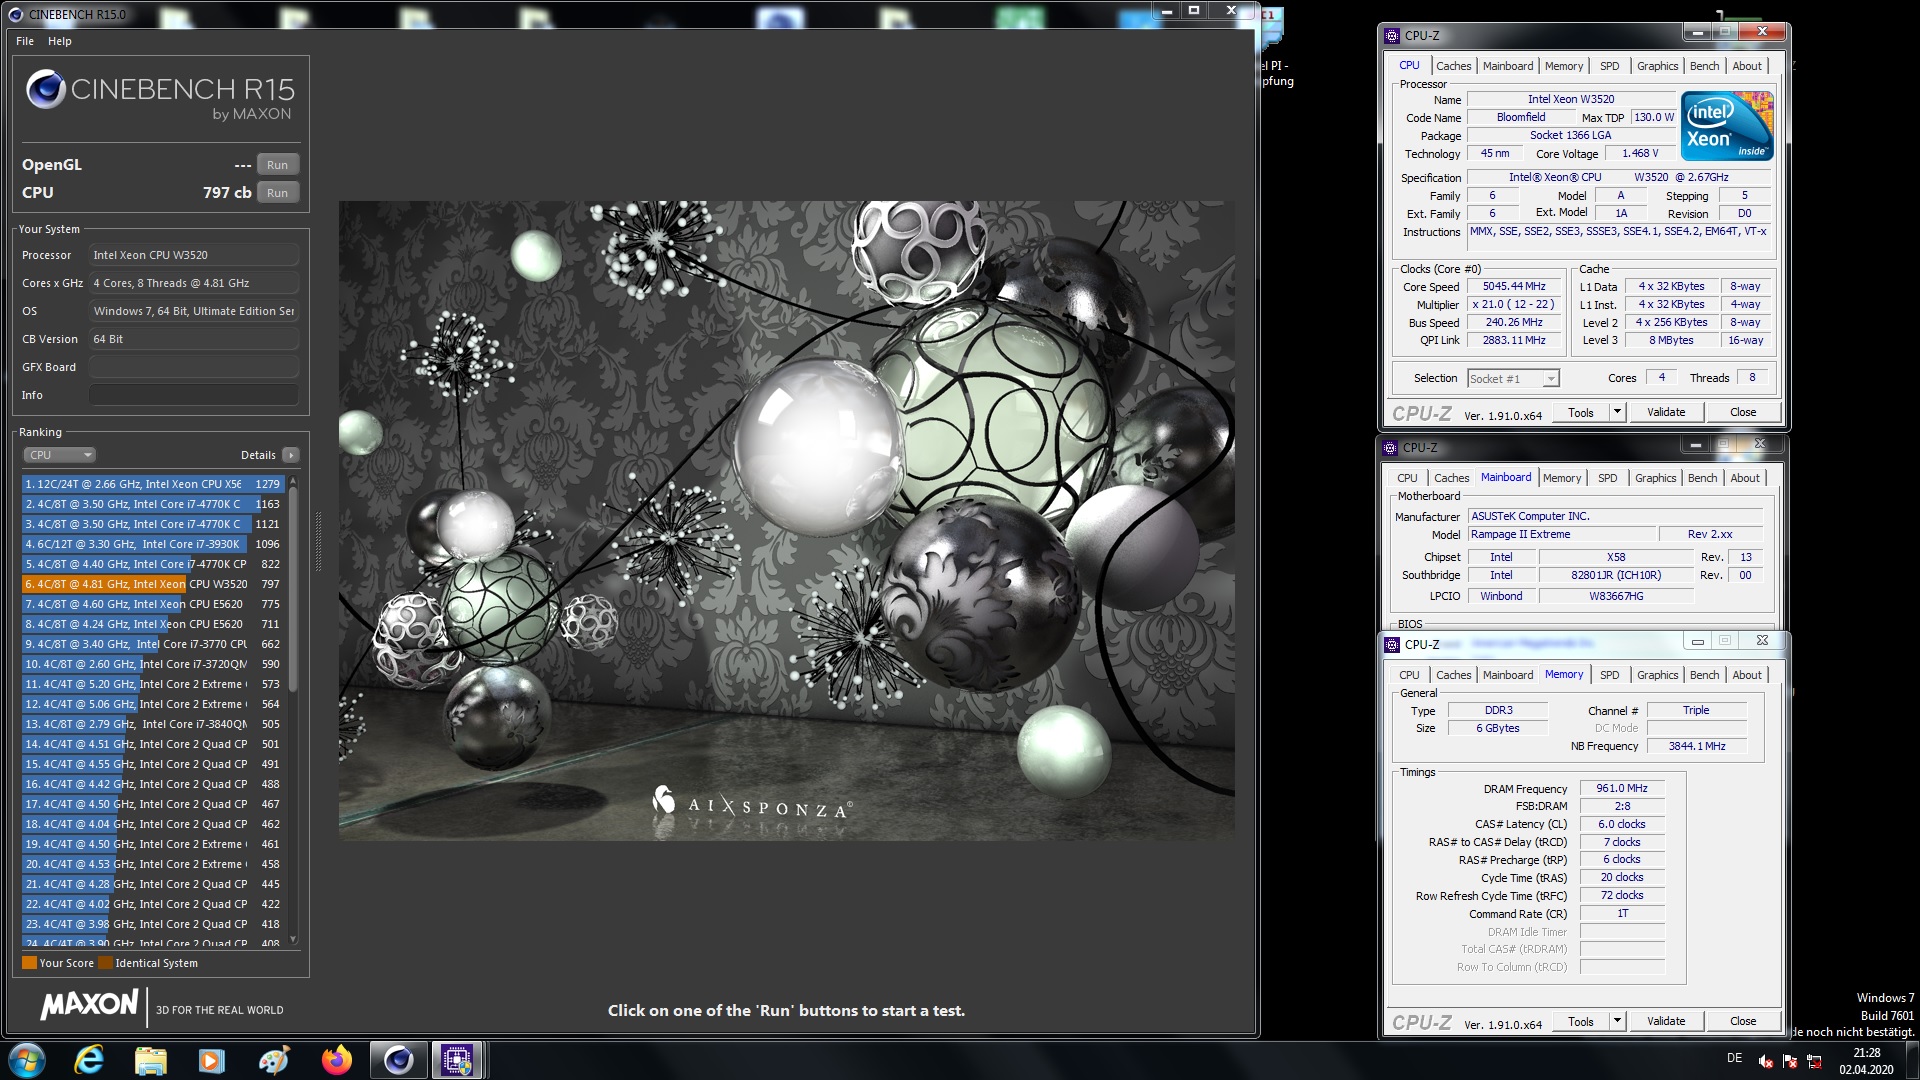The image size is (1920, 1080).
Task: Click the CPU-Z title bar icon of top window
Action: point(1391,36)
